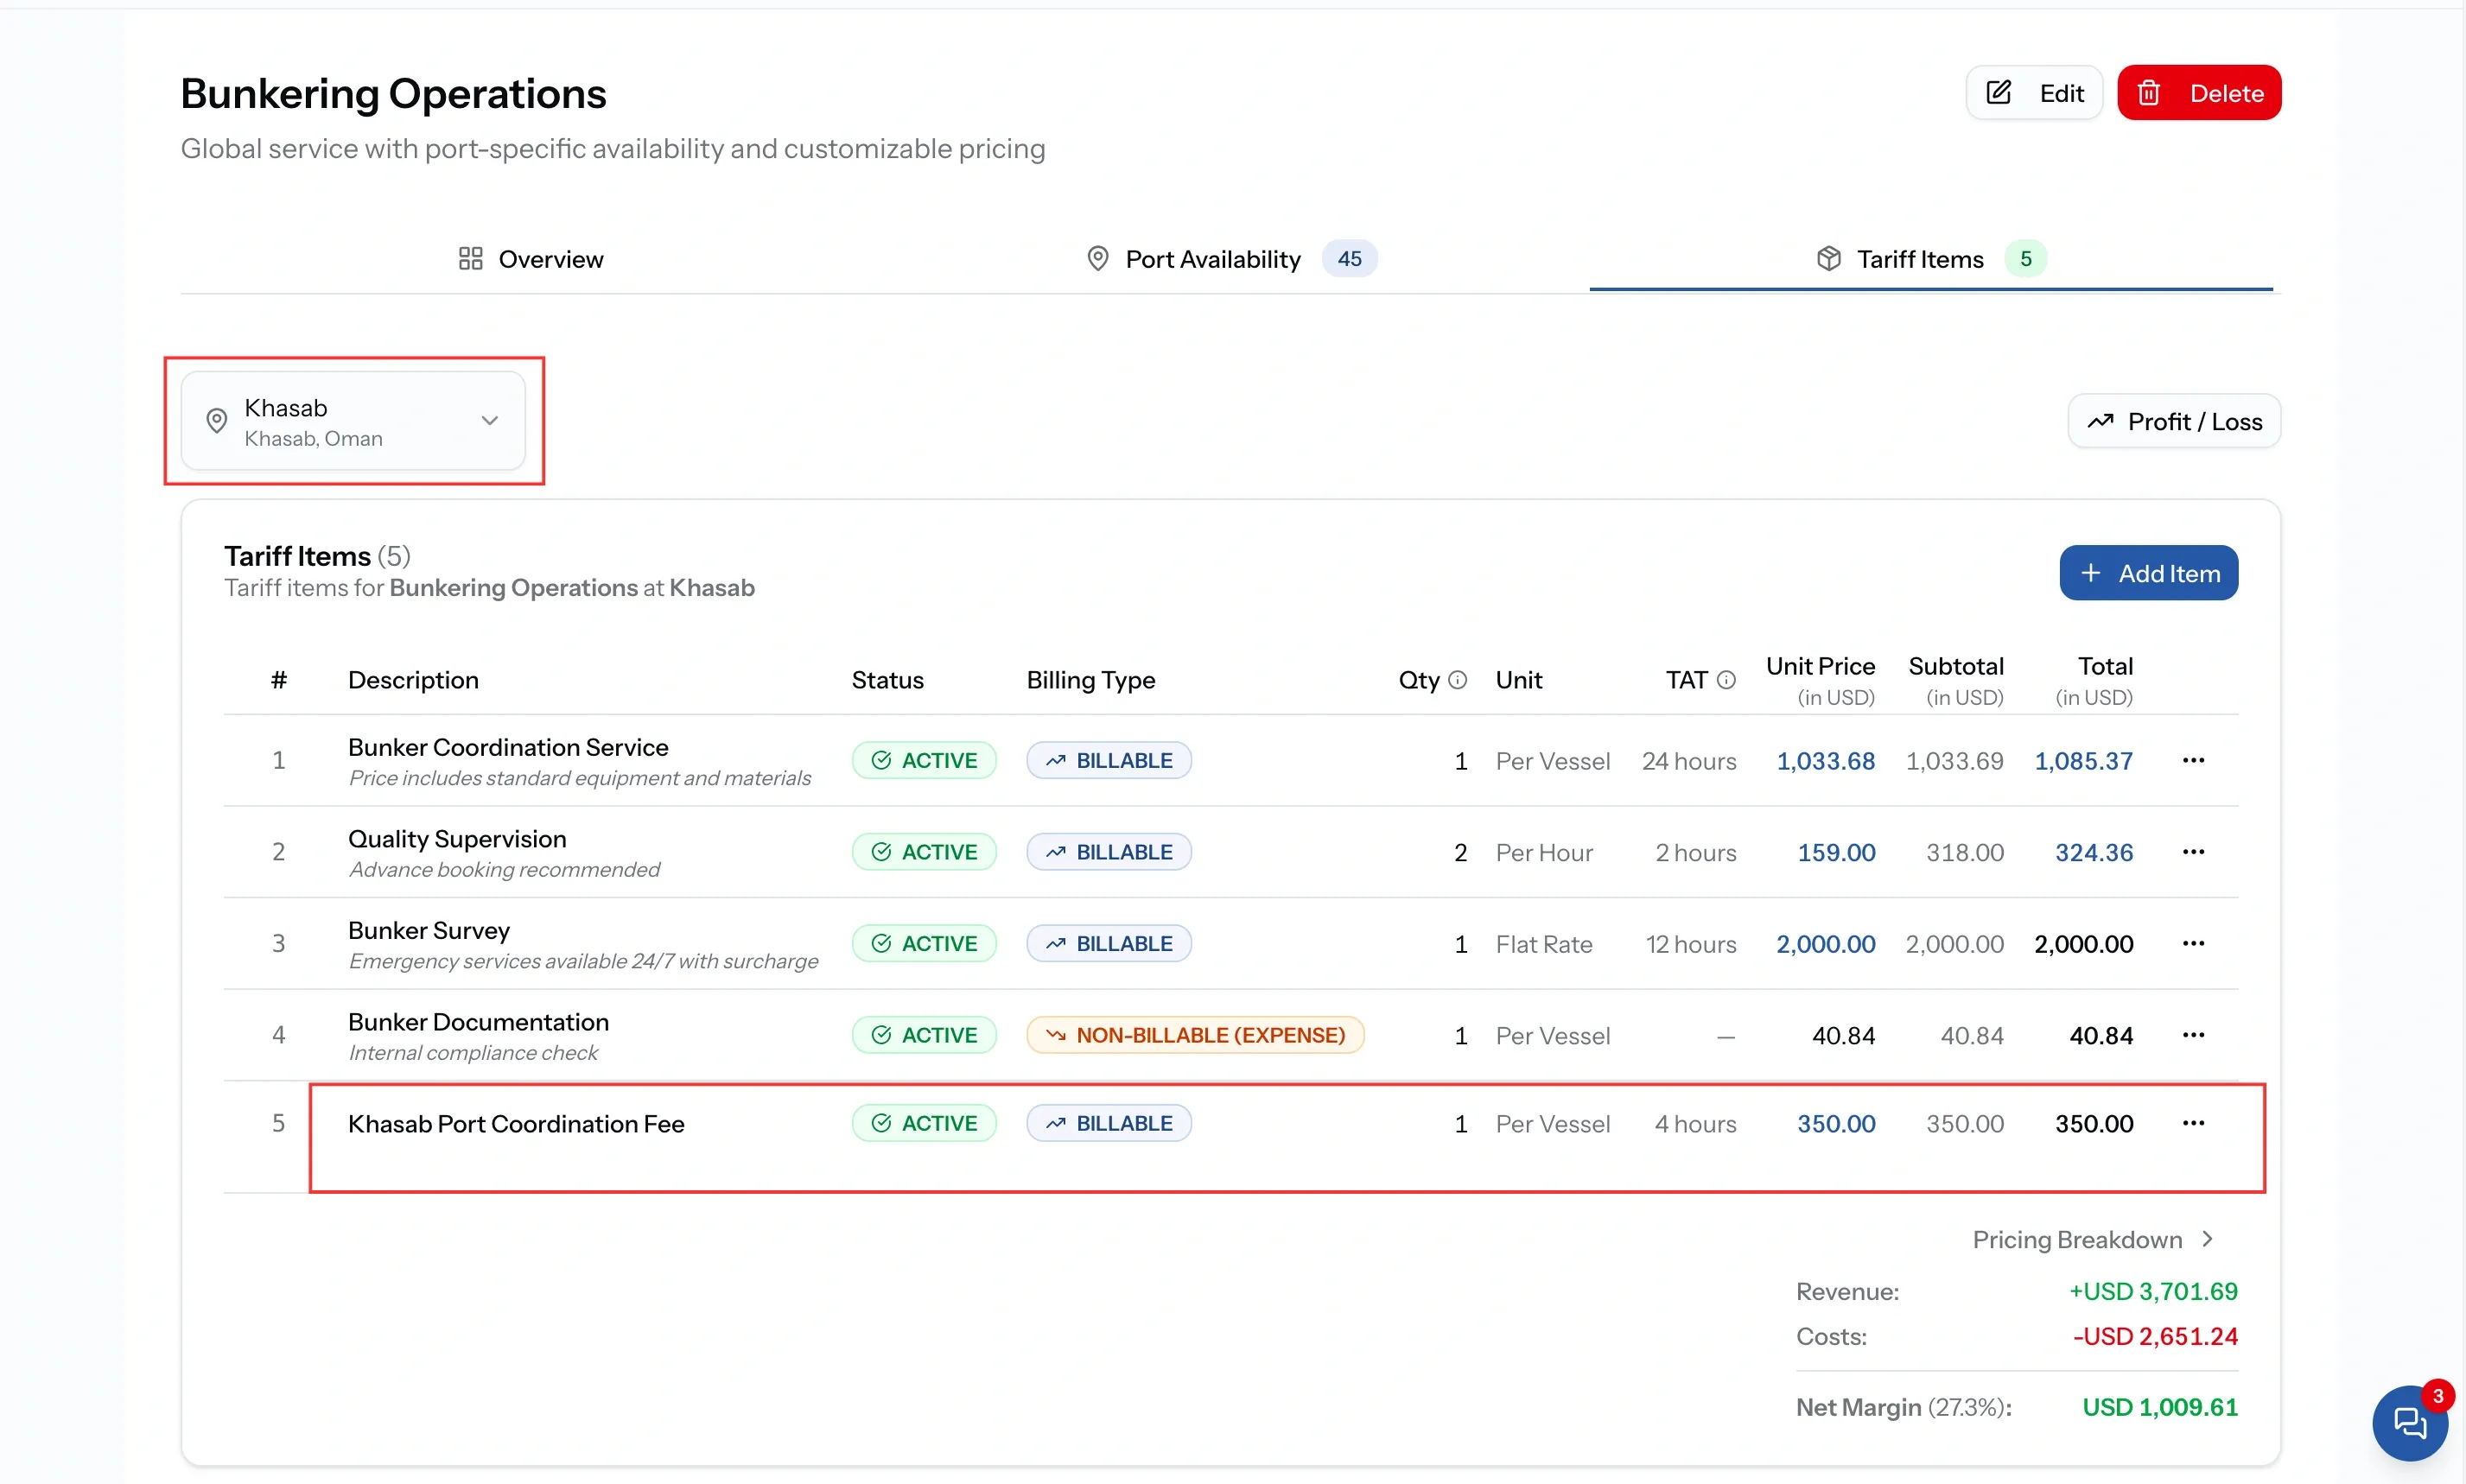Click the 350.00 blue unit price
The image size is (2466, 1484).
[1836, 1124]
